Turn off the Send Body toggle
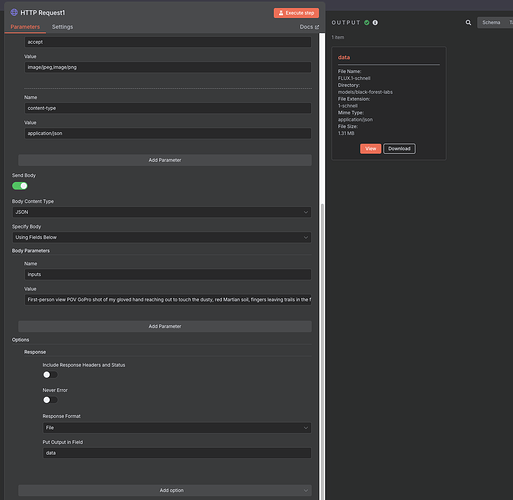This screenshot has width=513, height=500. tap(20, 186)
